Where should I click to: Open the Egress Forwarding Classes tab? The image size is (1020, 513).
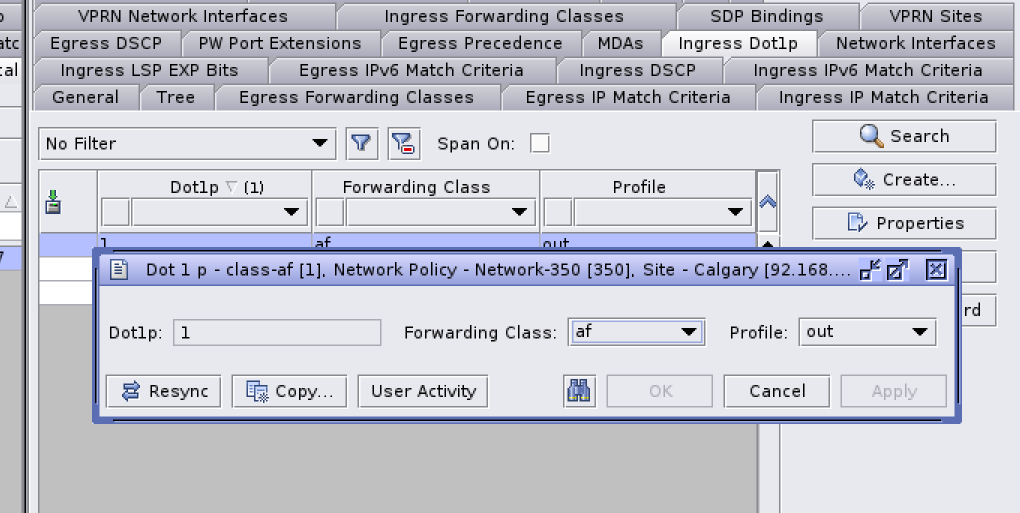pyautogui.click(x=356, y=97)
